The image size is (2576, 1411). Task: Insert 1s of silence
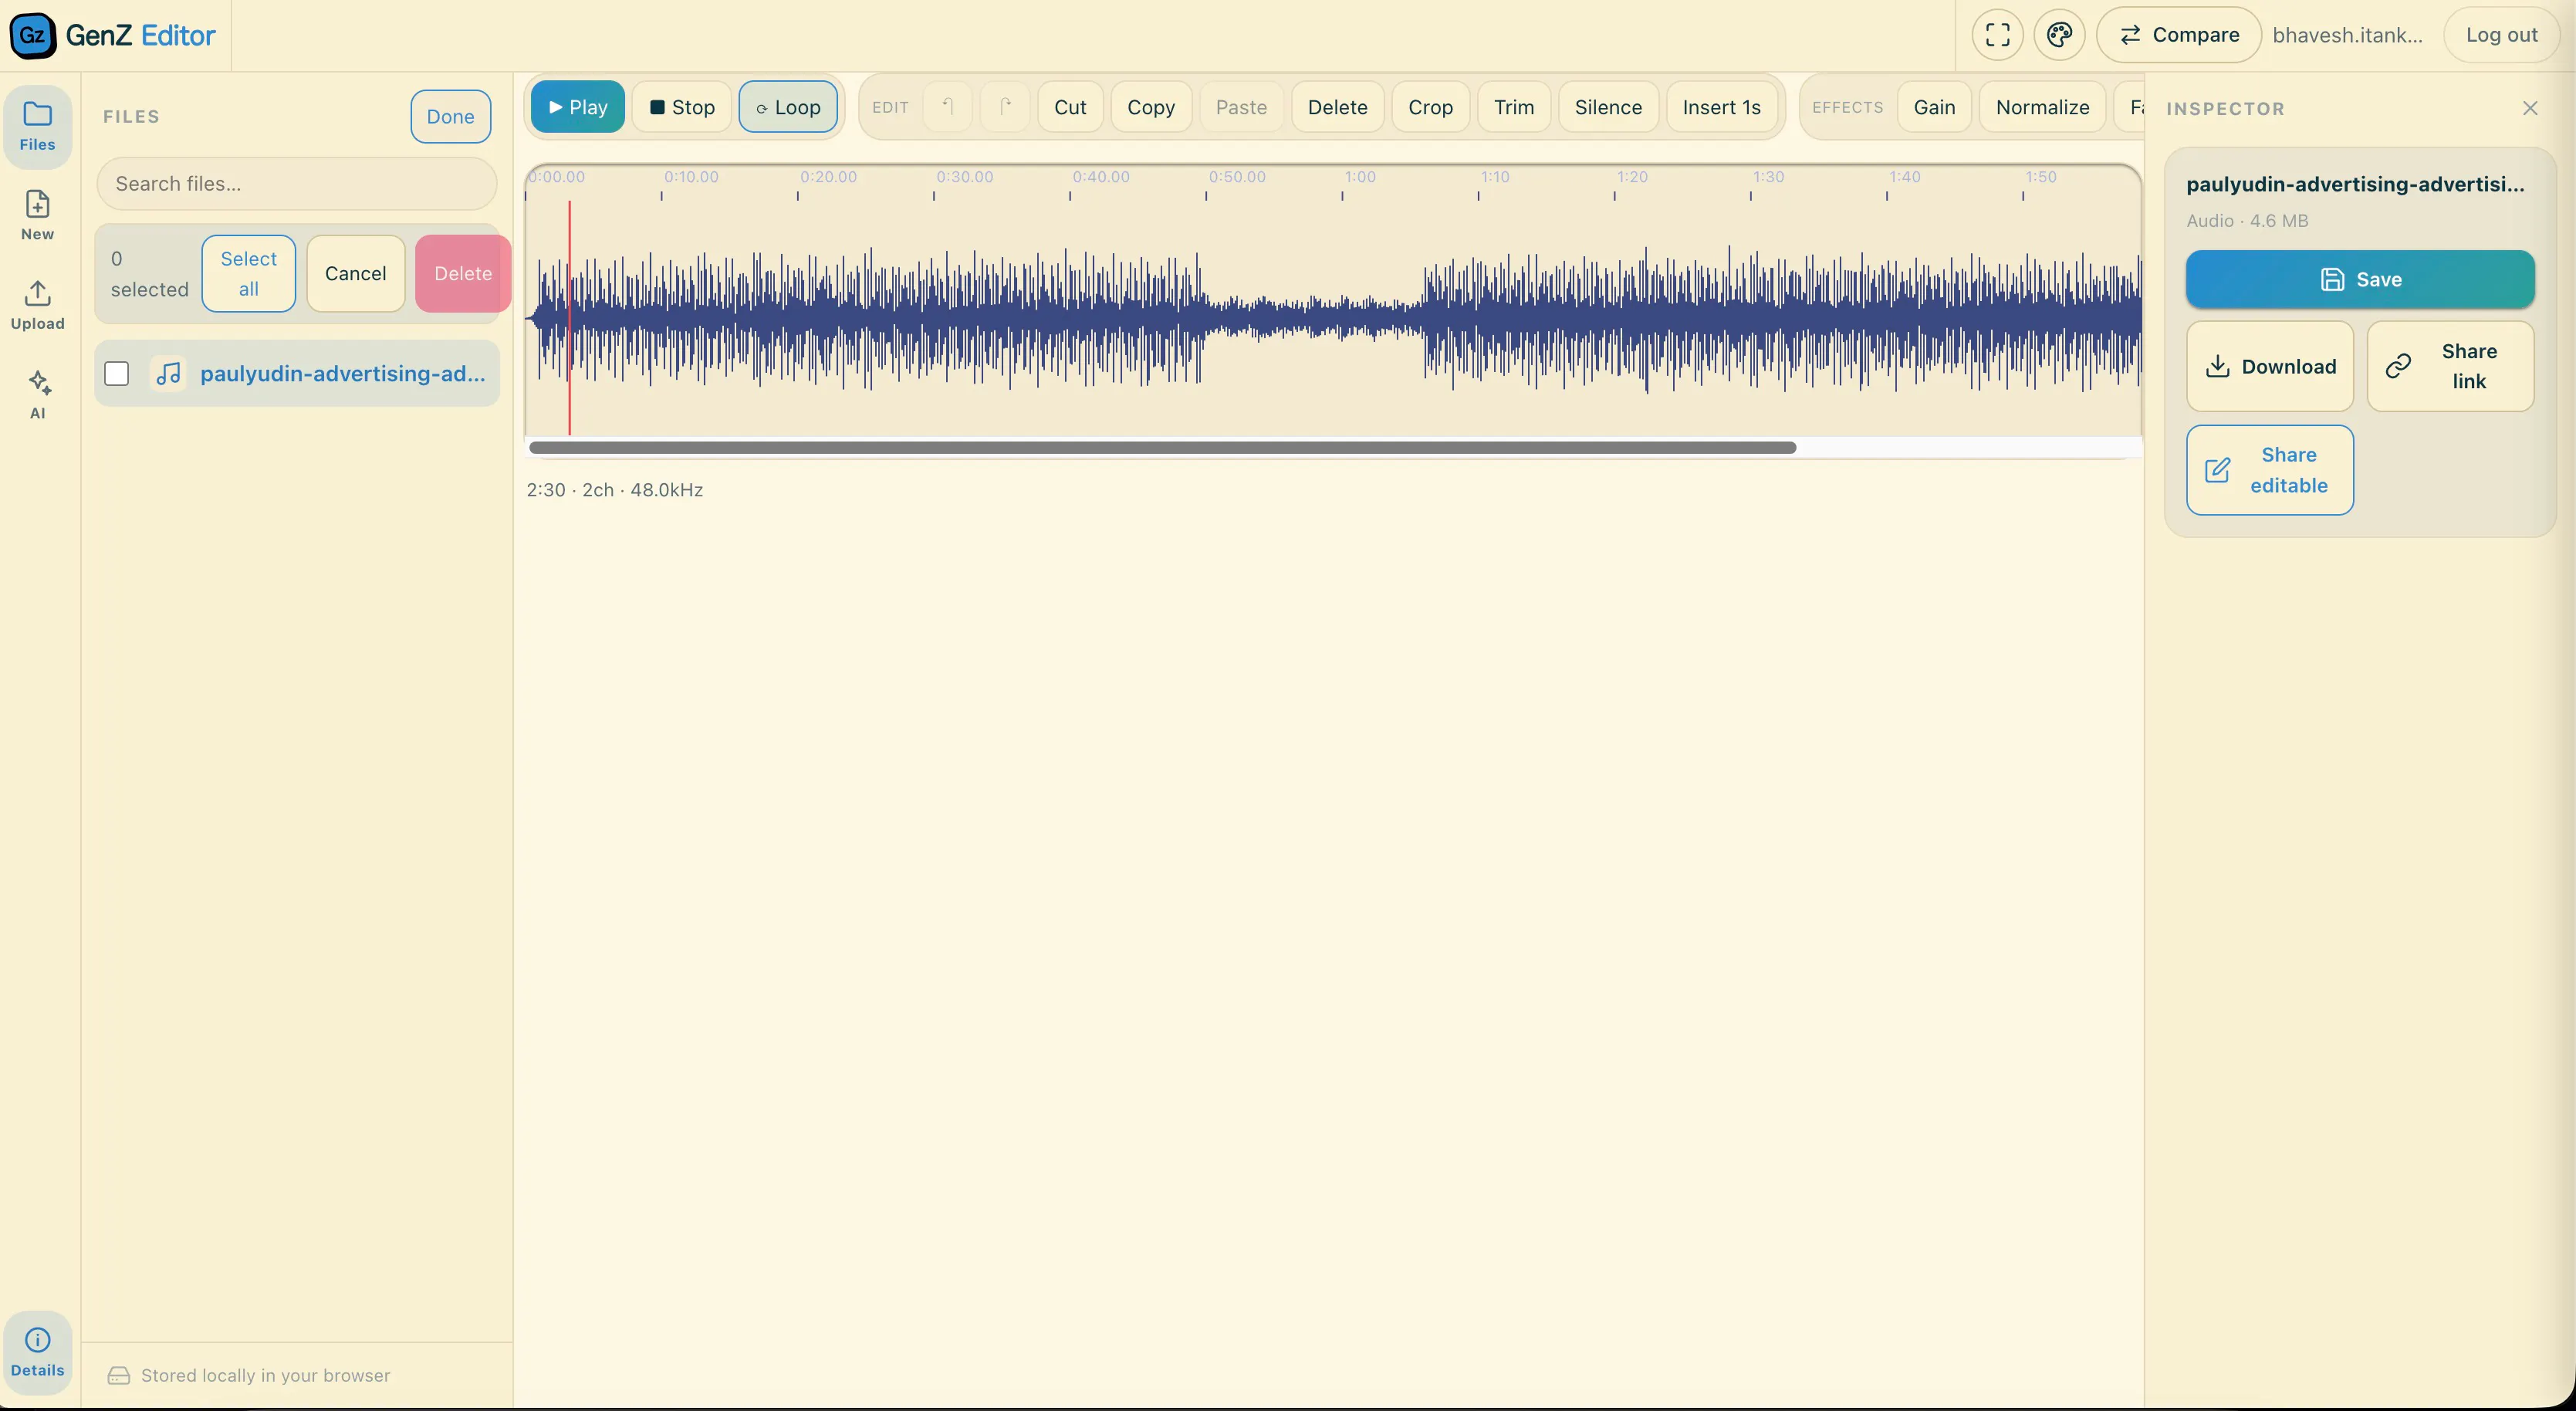click(1721, 107)
